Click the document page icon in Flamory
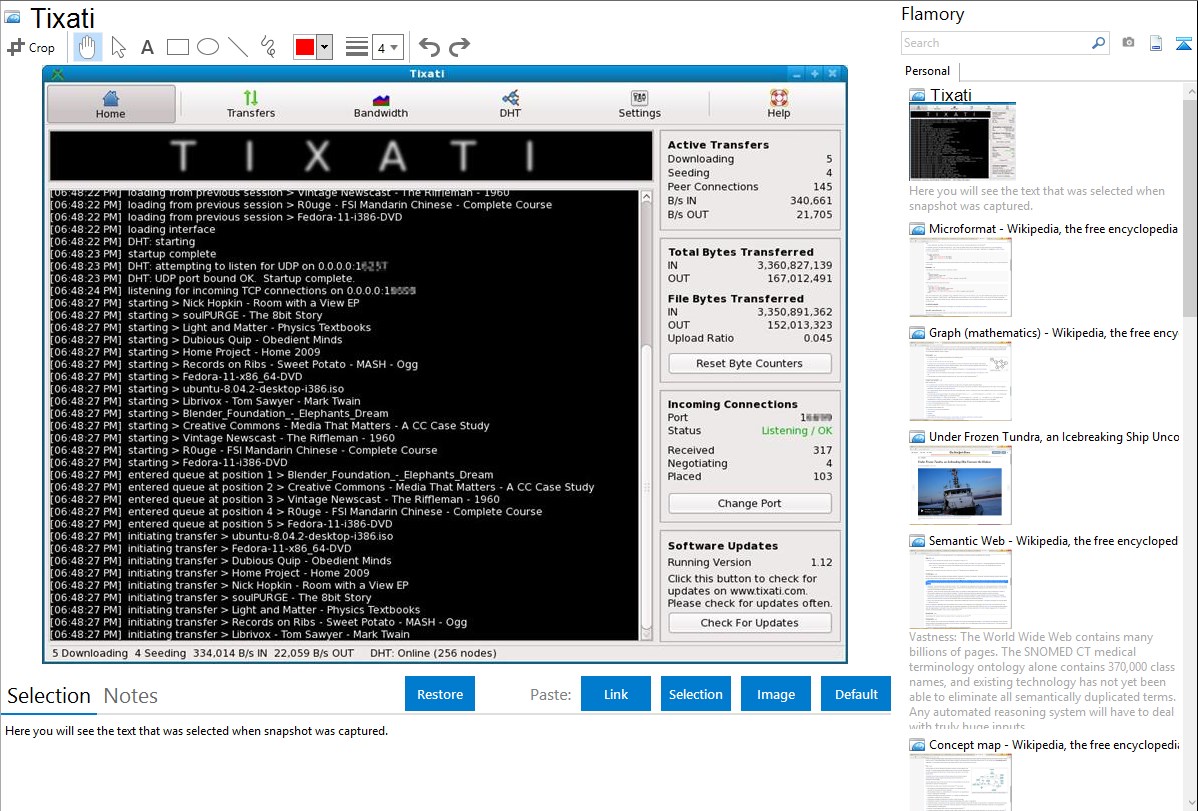 coord(1156,43)
